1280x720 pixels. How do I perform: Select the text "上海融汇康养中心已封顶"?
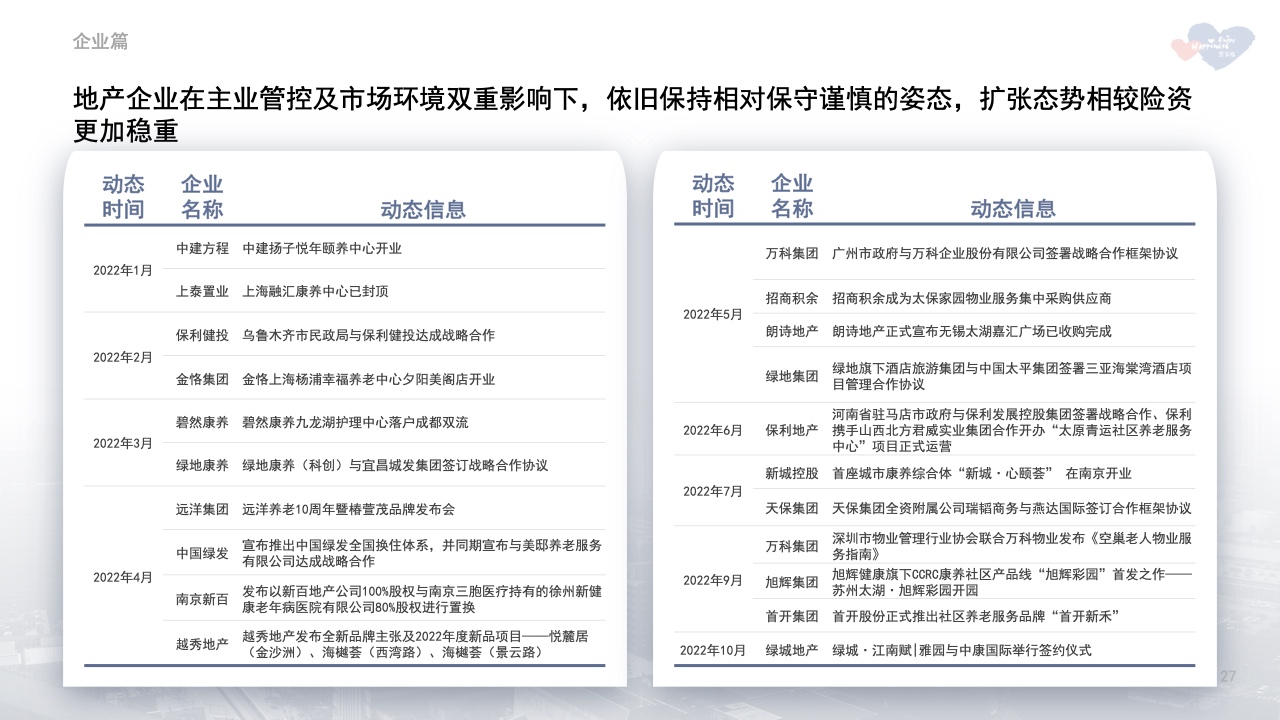pyautogui.click(x=315, y=292)
